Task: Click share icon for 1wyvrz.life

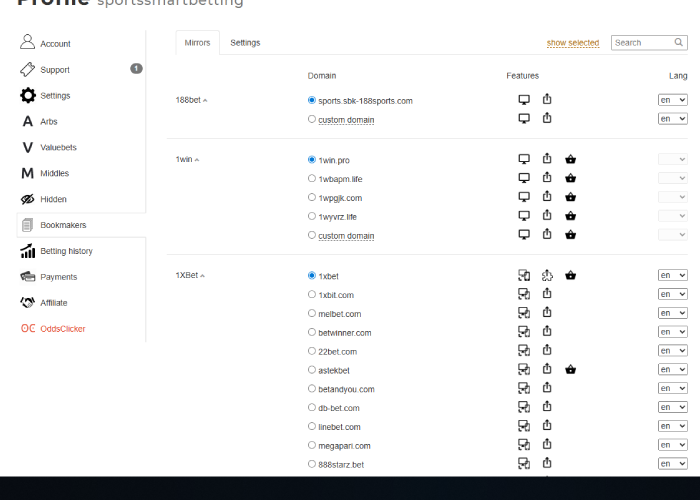Action: [x=547, y=215]
